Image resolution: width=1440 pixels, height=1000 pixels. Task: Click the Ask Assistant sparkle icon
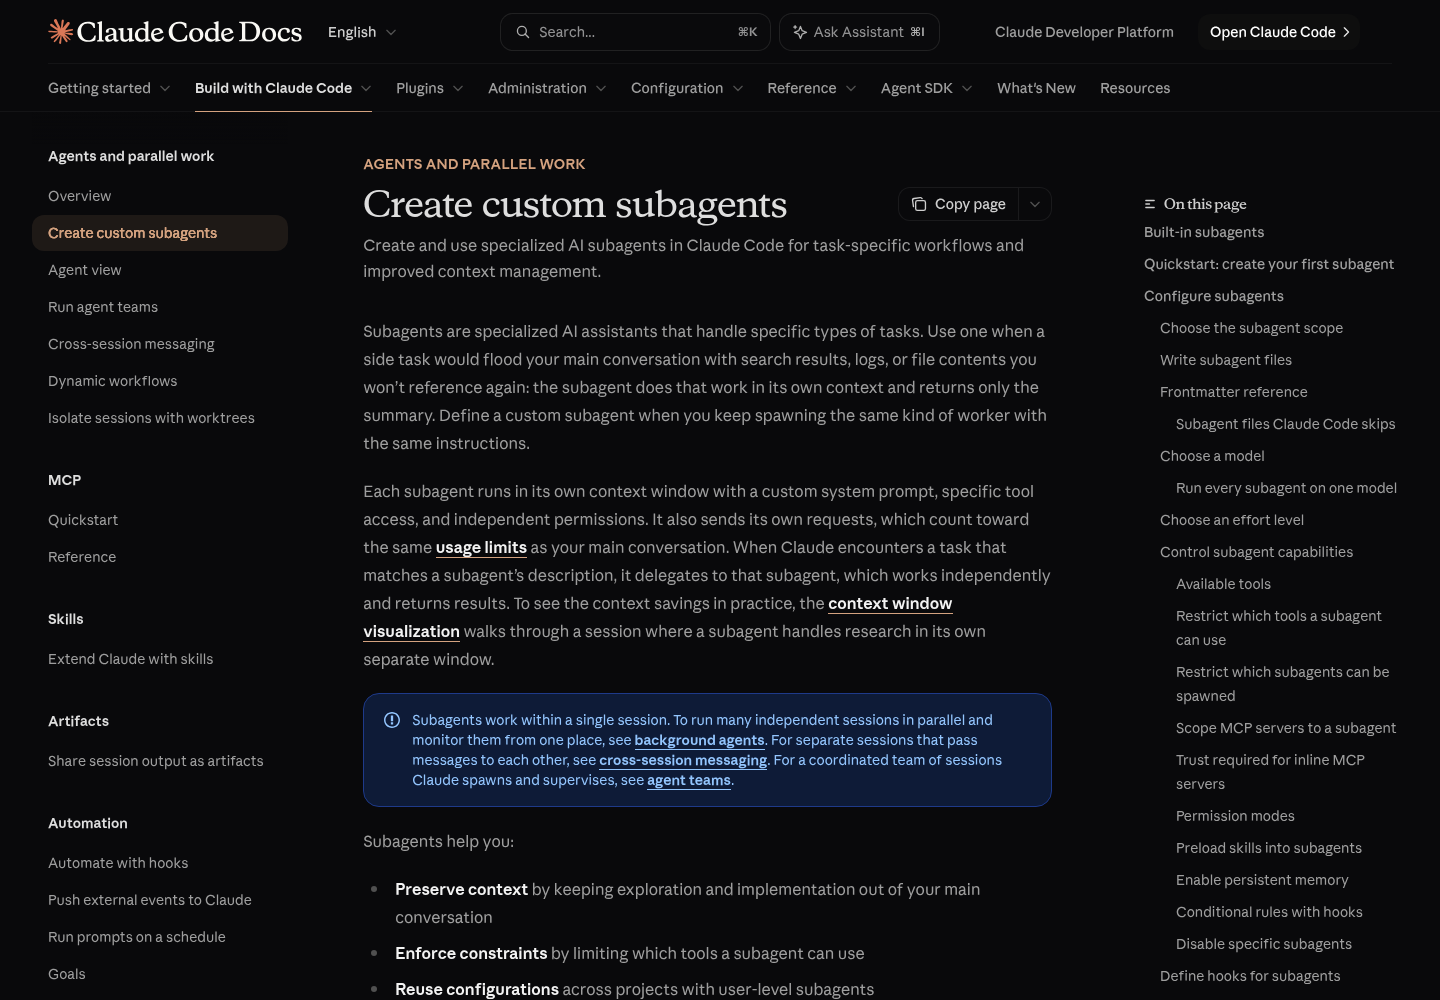tap(800, 32)
